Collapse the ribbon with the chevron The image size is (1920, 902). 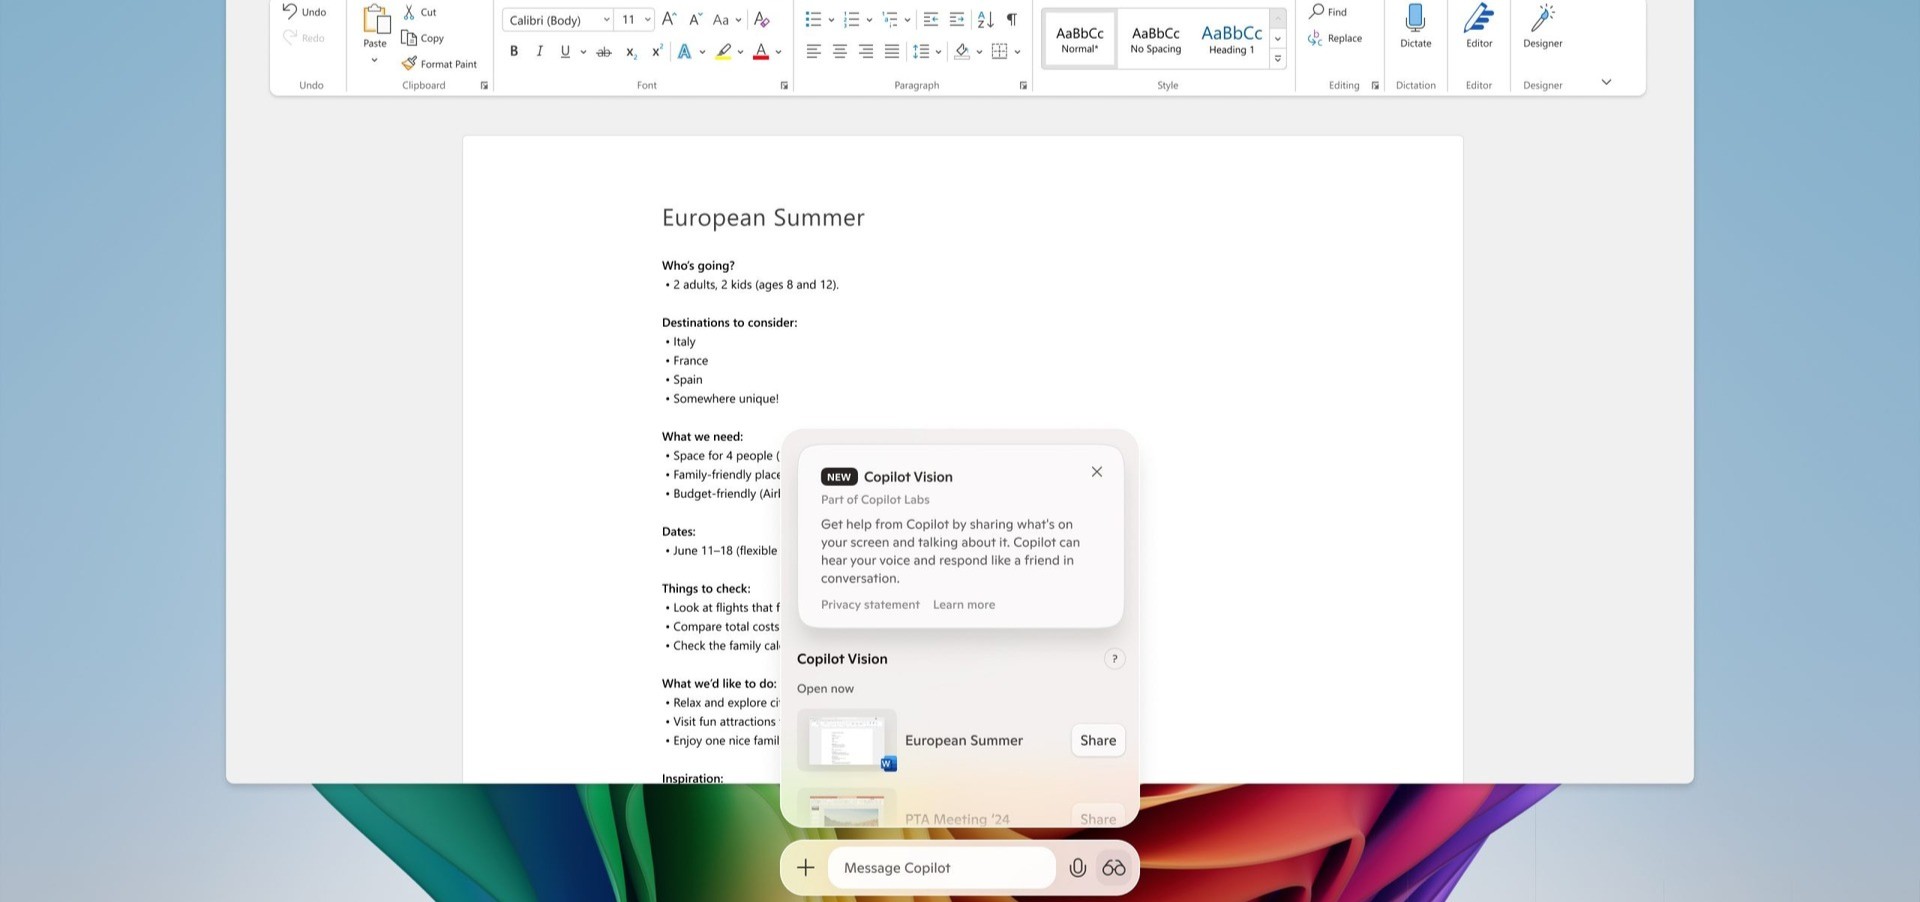coord(1606,82)
